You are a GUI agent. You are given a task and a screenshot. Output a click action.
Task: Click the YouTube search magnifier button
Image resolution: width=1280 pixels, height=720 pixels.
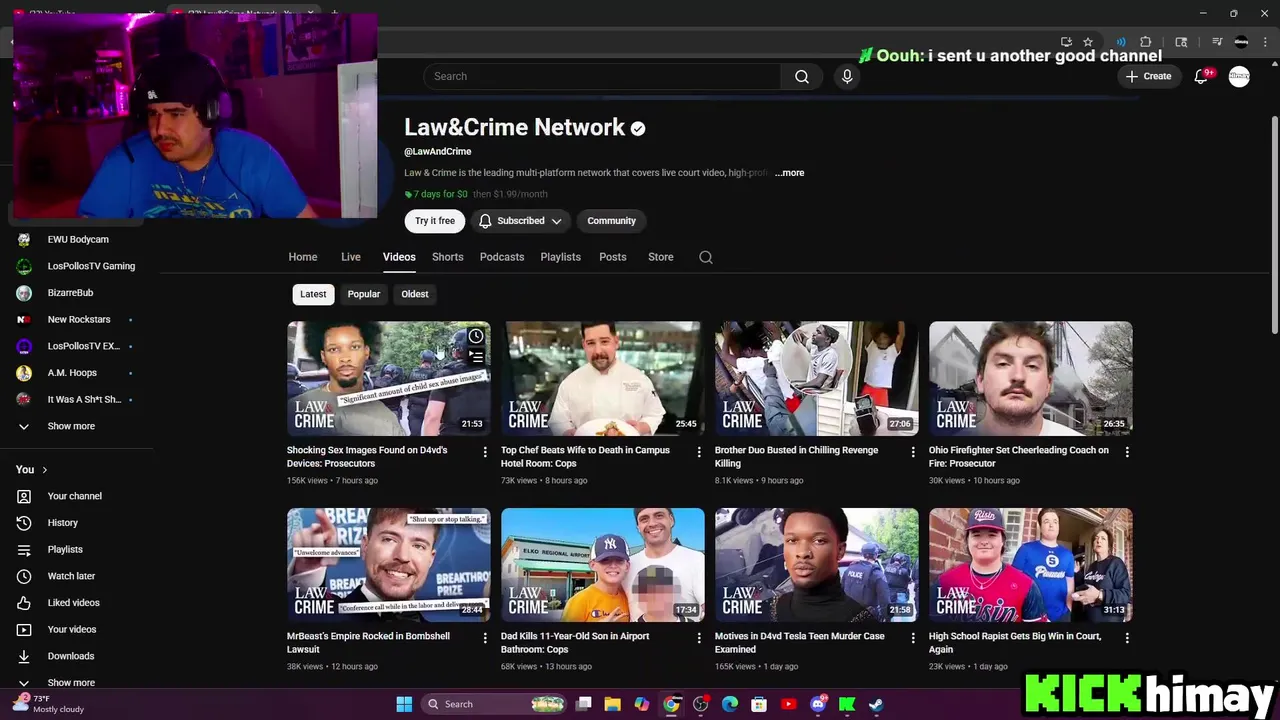coord(802,76)
